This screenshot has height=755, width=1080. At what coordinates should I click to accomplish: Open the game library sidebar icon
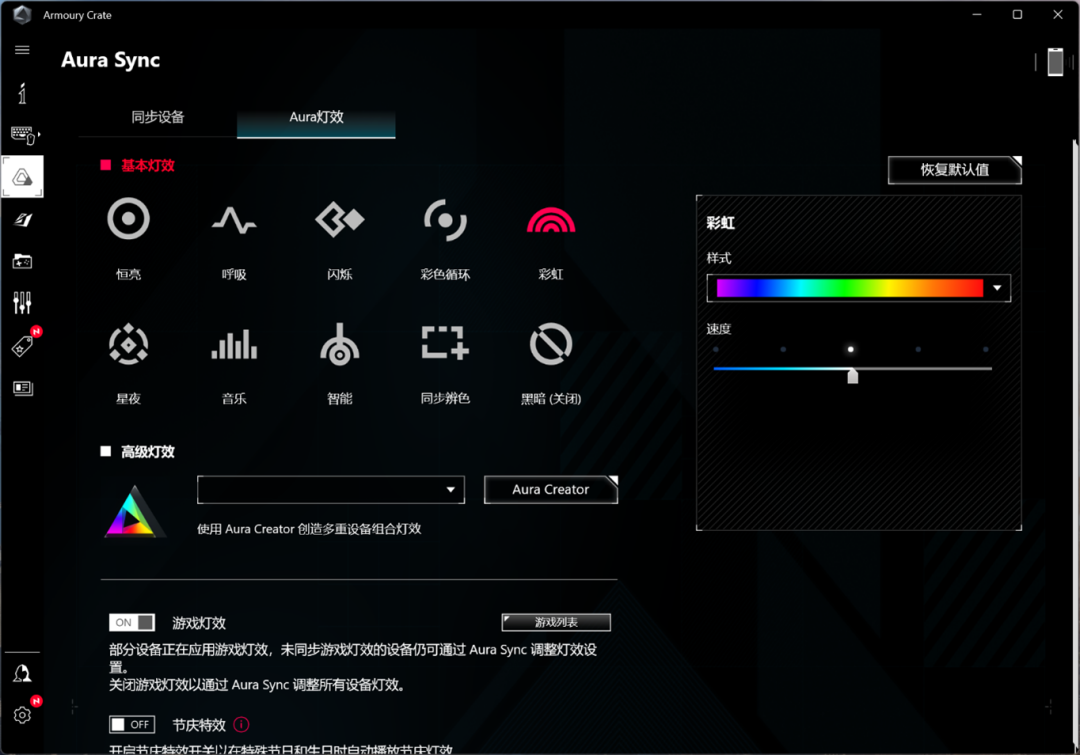click(x=22, y=262)
